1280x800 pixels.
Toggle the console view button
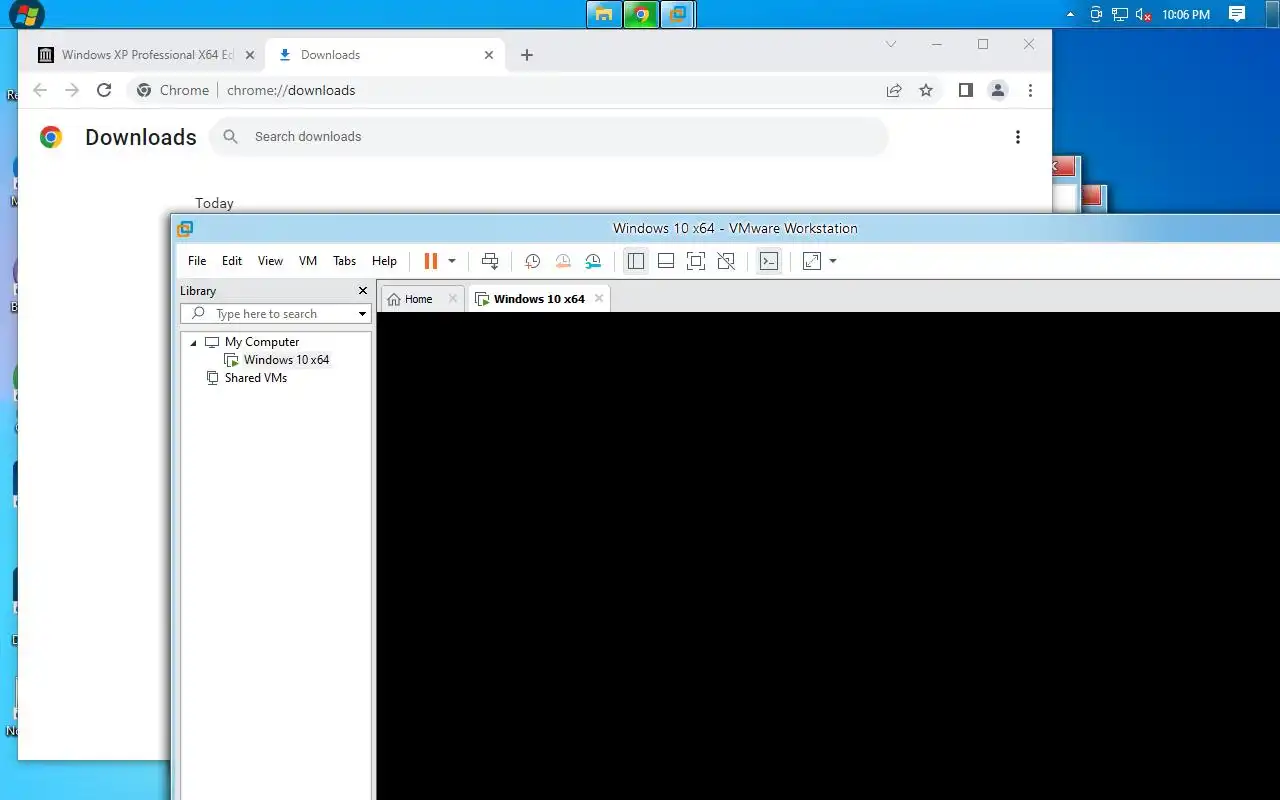pos(769,261)
